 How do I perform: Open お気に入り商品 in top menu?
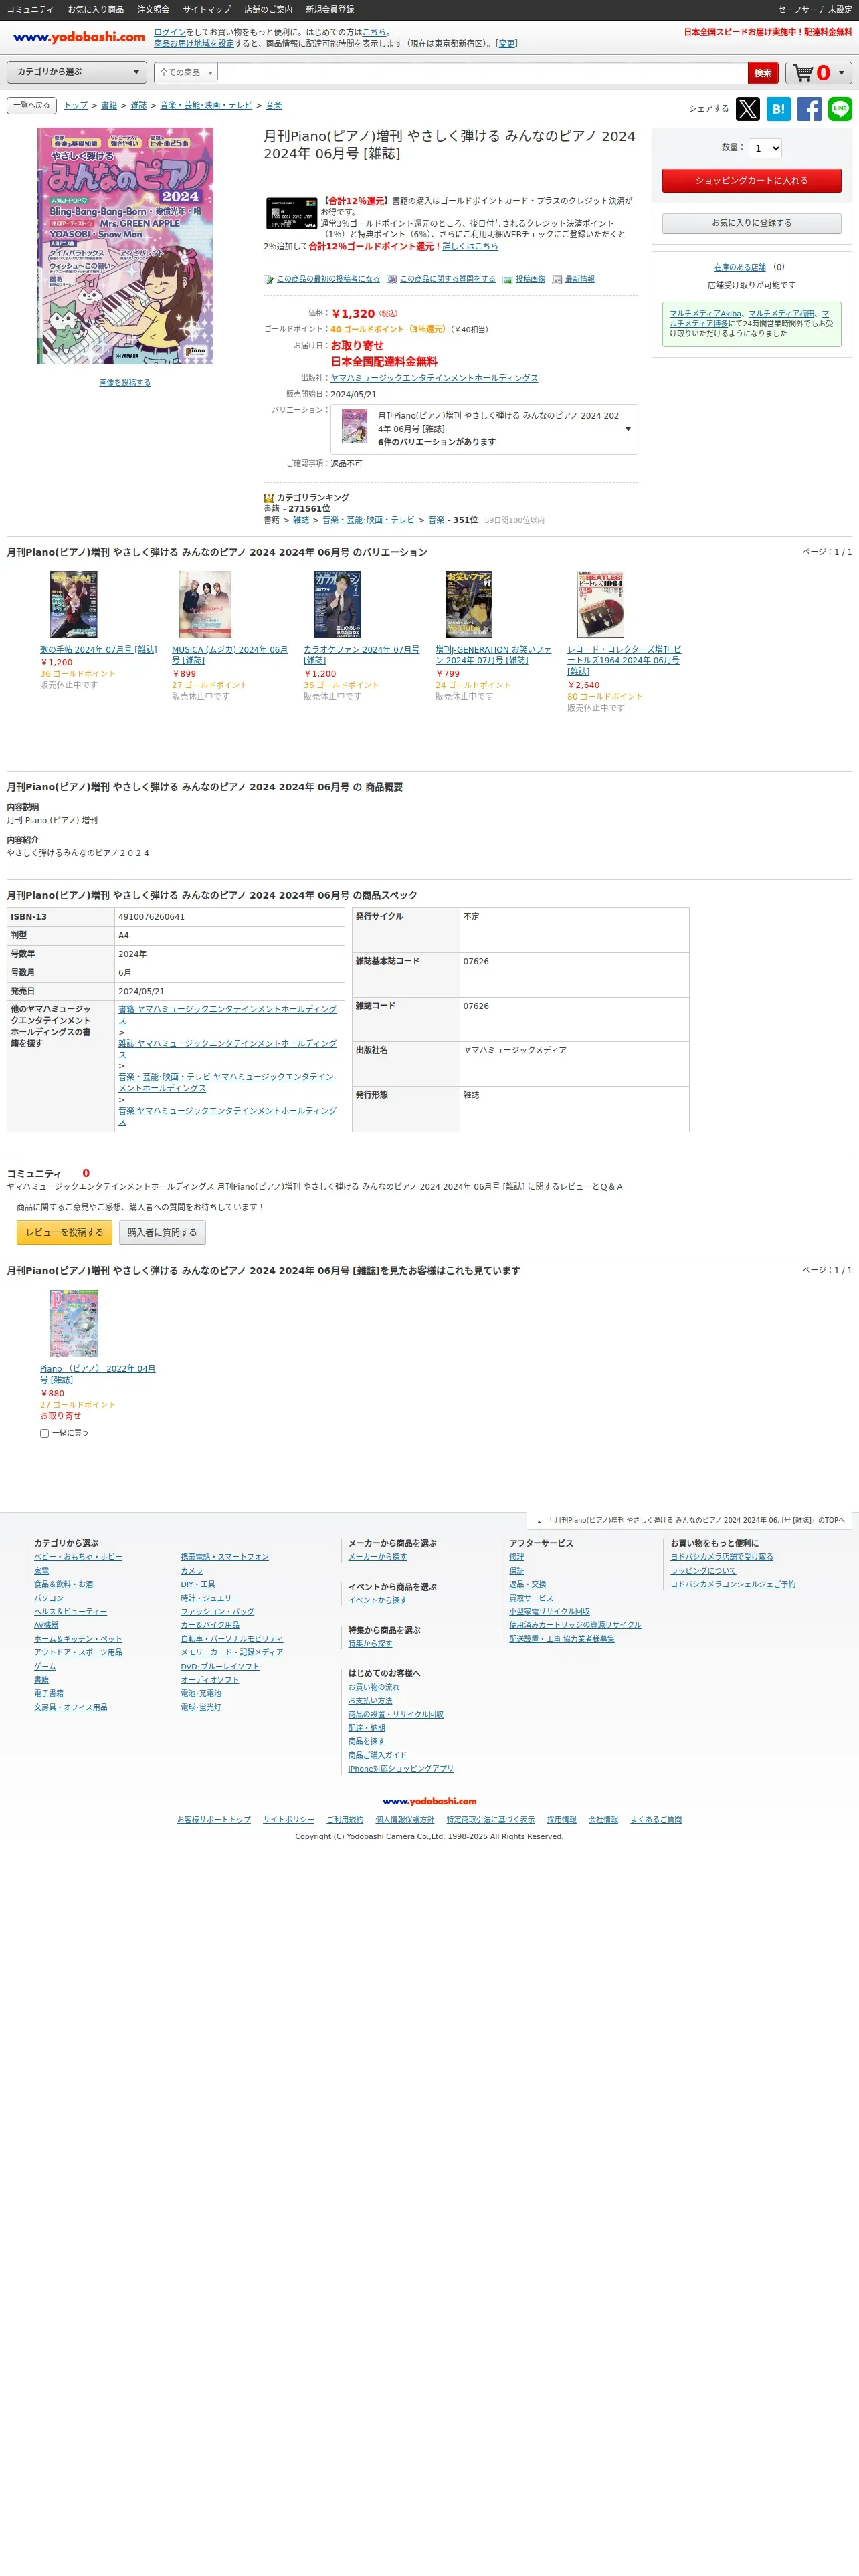point(96,9)
